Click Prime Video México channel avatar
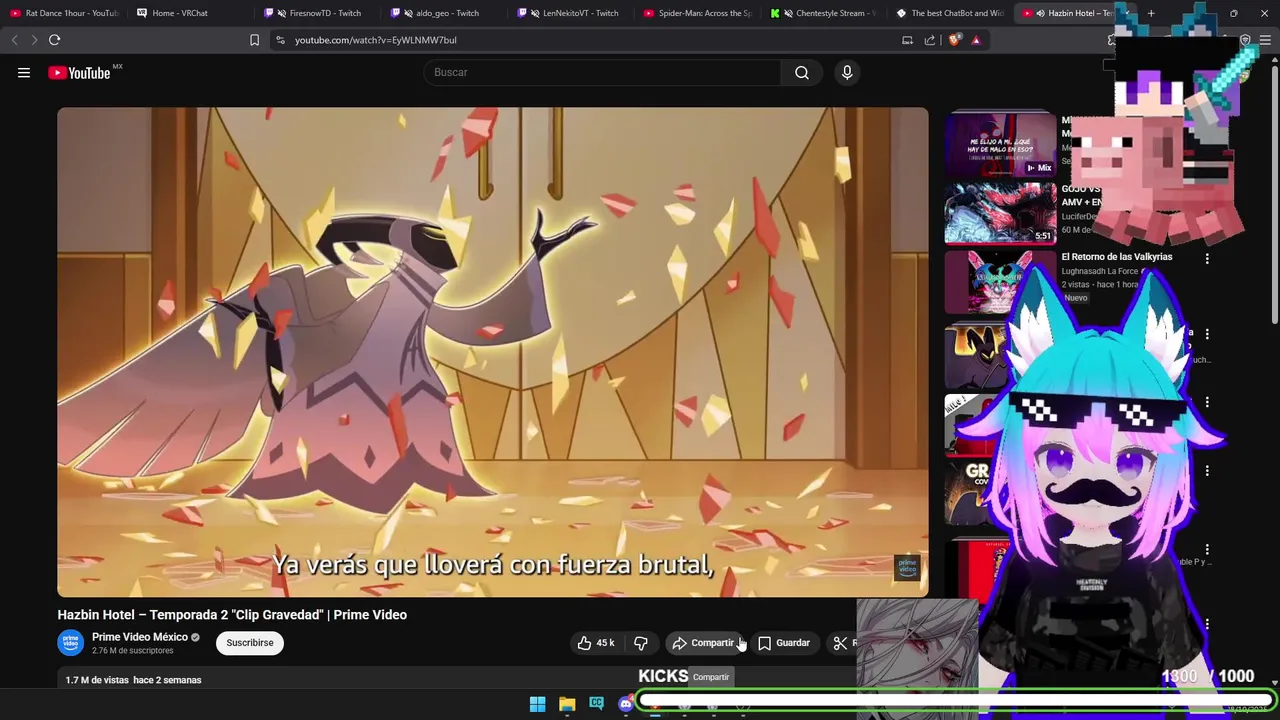The width and height of the screenshot is (1280, 720). click(70, 643)
